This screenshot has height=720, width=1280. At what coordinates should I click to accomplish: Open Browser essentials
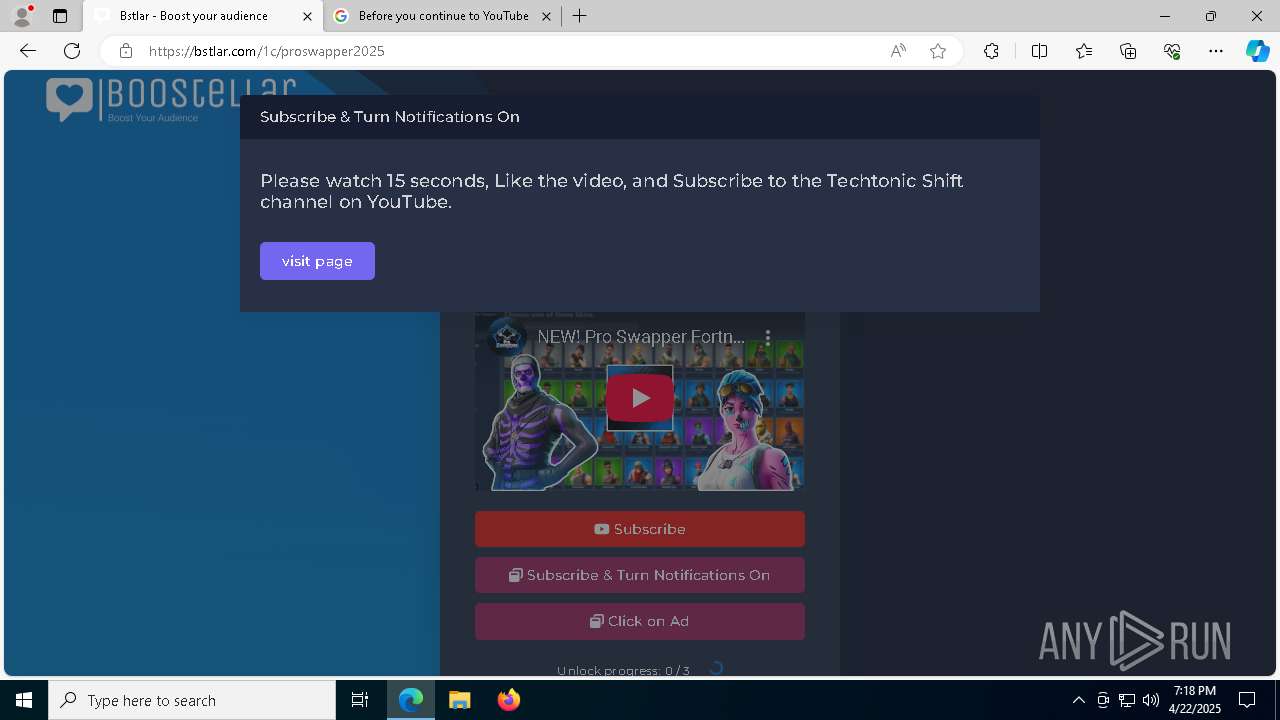coord(1172,51)
